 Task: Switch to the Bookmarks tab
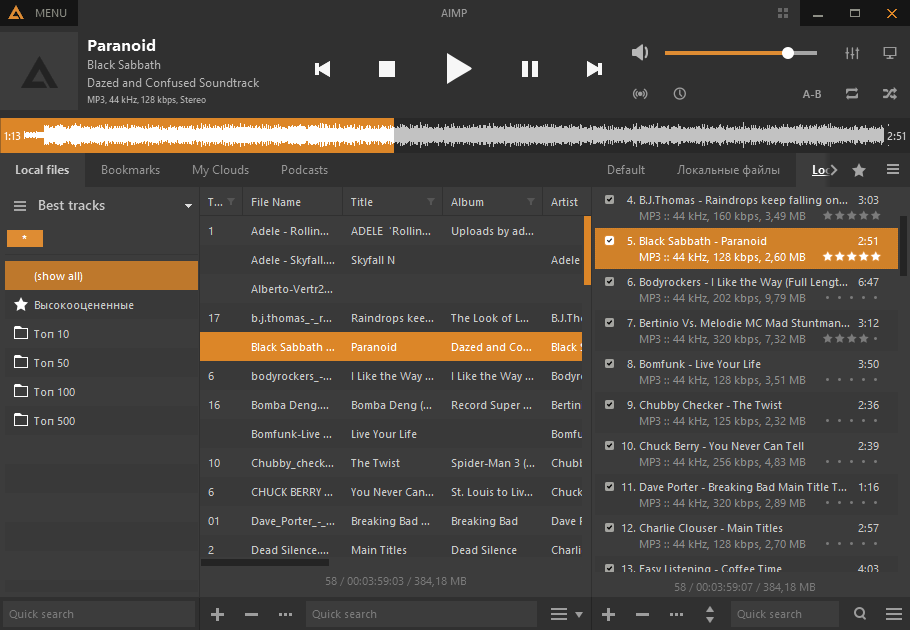click(131, 170)
